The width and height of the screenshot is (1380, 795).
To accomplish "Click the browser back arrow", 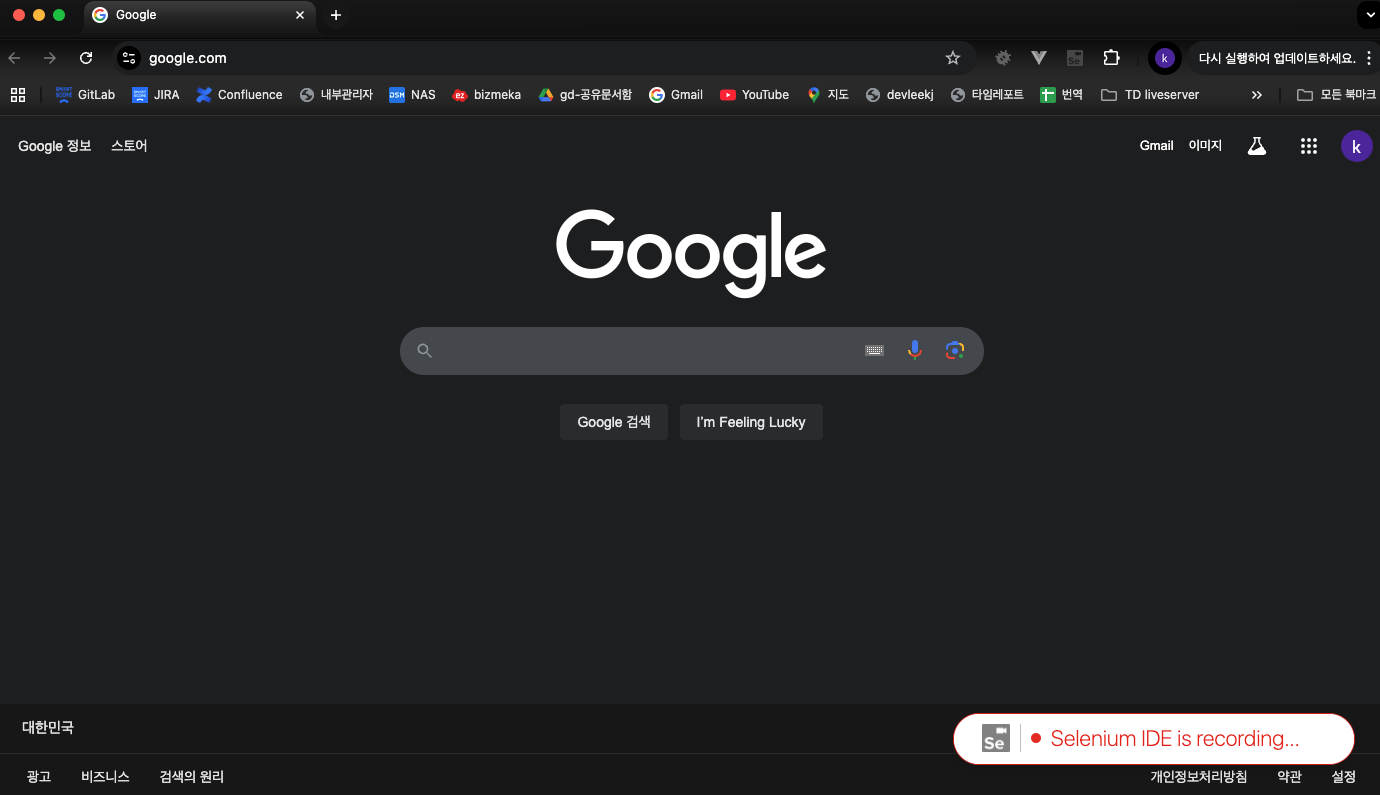I will pyautogui.click(x=14, y=58).
